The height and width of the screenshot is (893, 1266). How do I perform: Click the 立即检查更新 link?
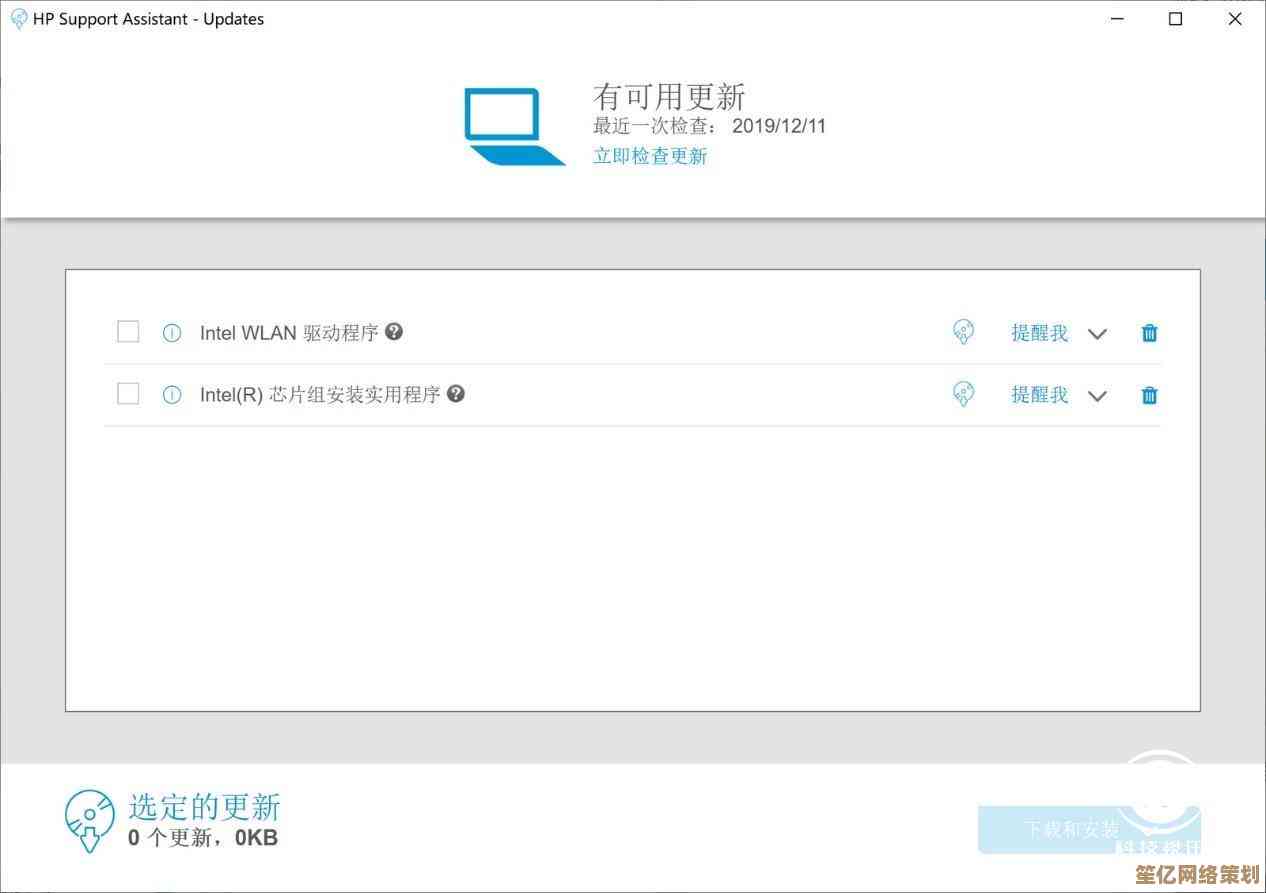(650, 156)
